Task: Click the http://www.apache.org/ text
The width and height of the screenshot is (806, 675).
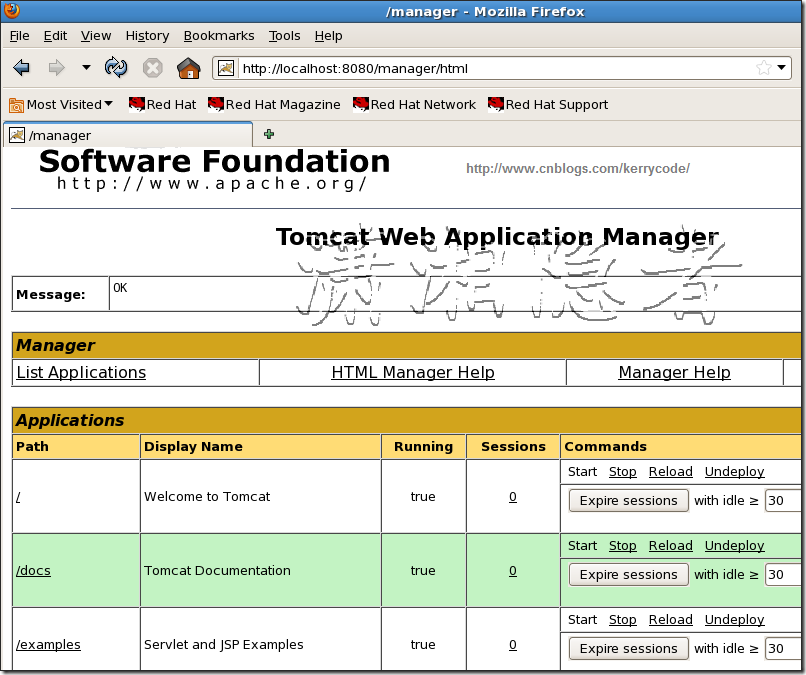Action: pyautogui.click(x=211, y=184)
